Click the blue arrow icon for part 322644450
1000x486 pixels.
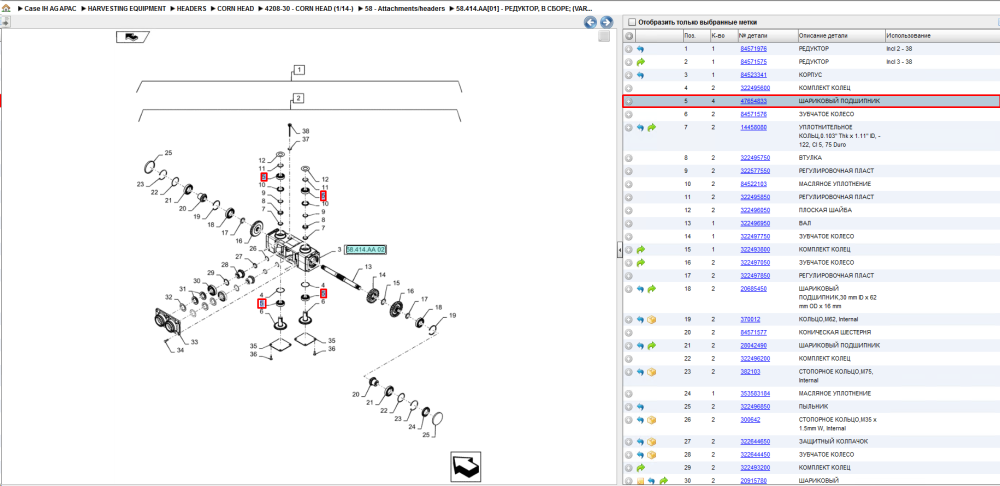(x=641, y=455)
